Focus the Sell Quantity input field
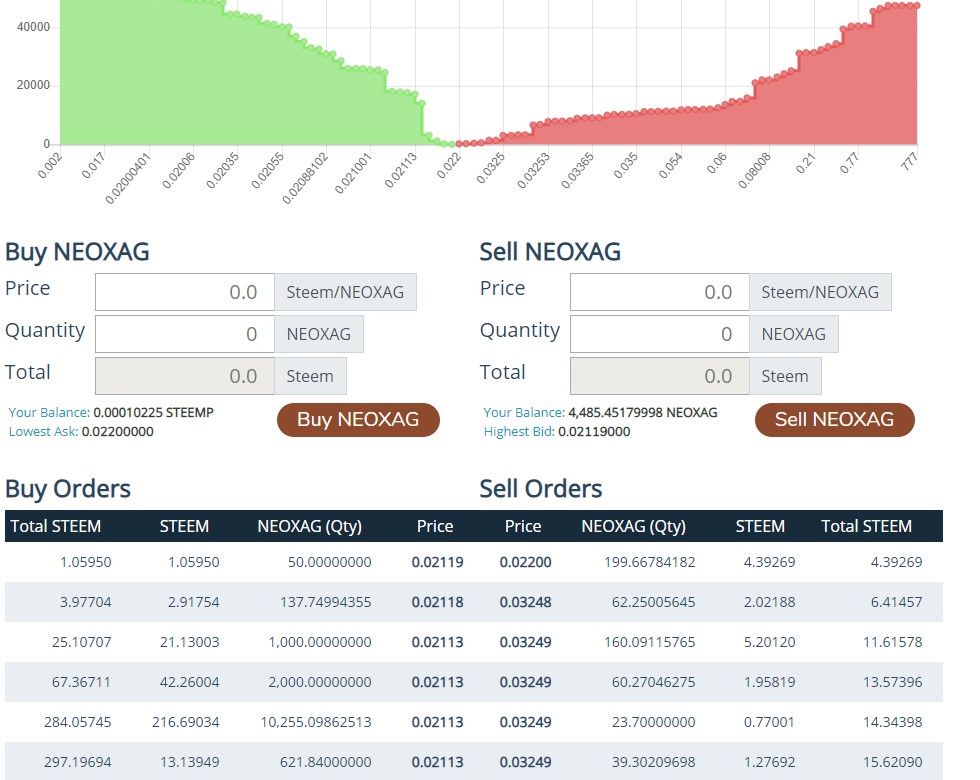The width and height of the screenshot is (980, 780). click(660, 334)
